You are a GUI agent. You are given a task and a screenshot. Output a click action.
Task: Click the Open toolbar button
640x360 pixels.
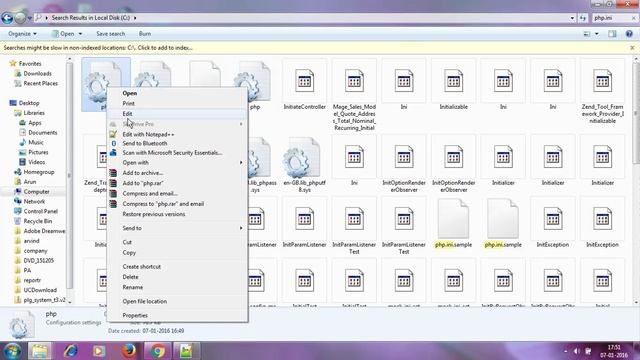click(62, 34)
